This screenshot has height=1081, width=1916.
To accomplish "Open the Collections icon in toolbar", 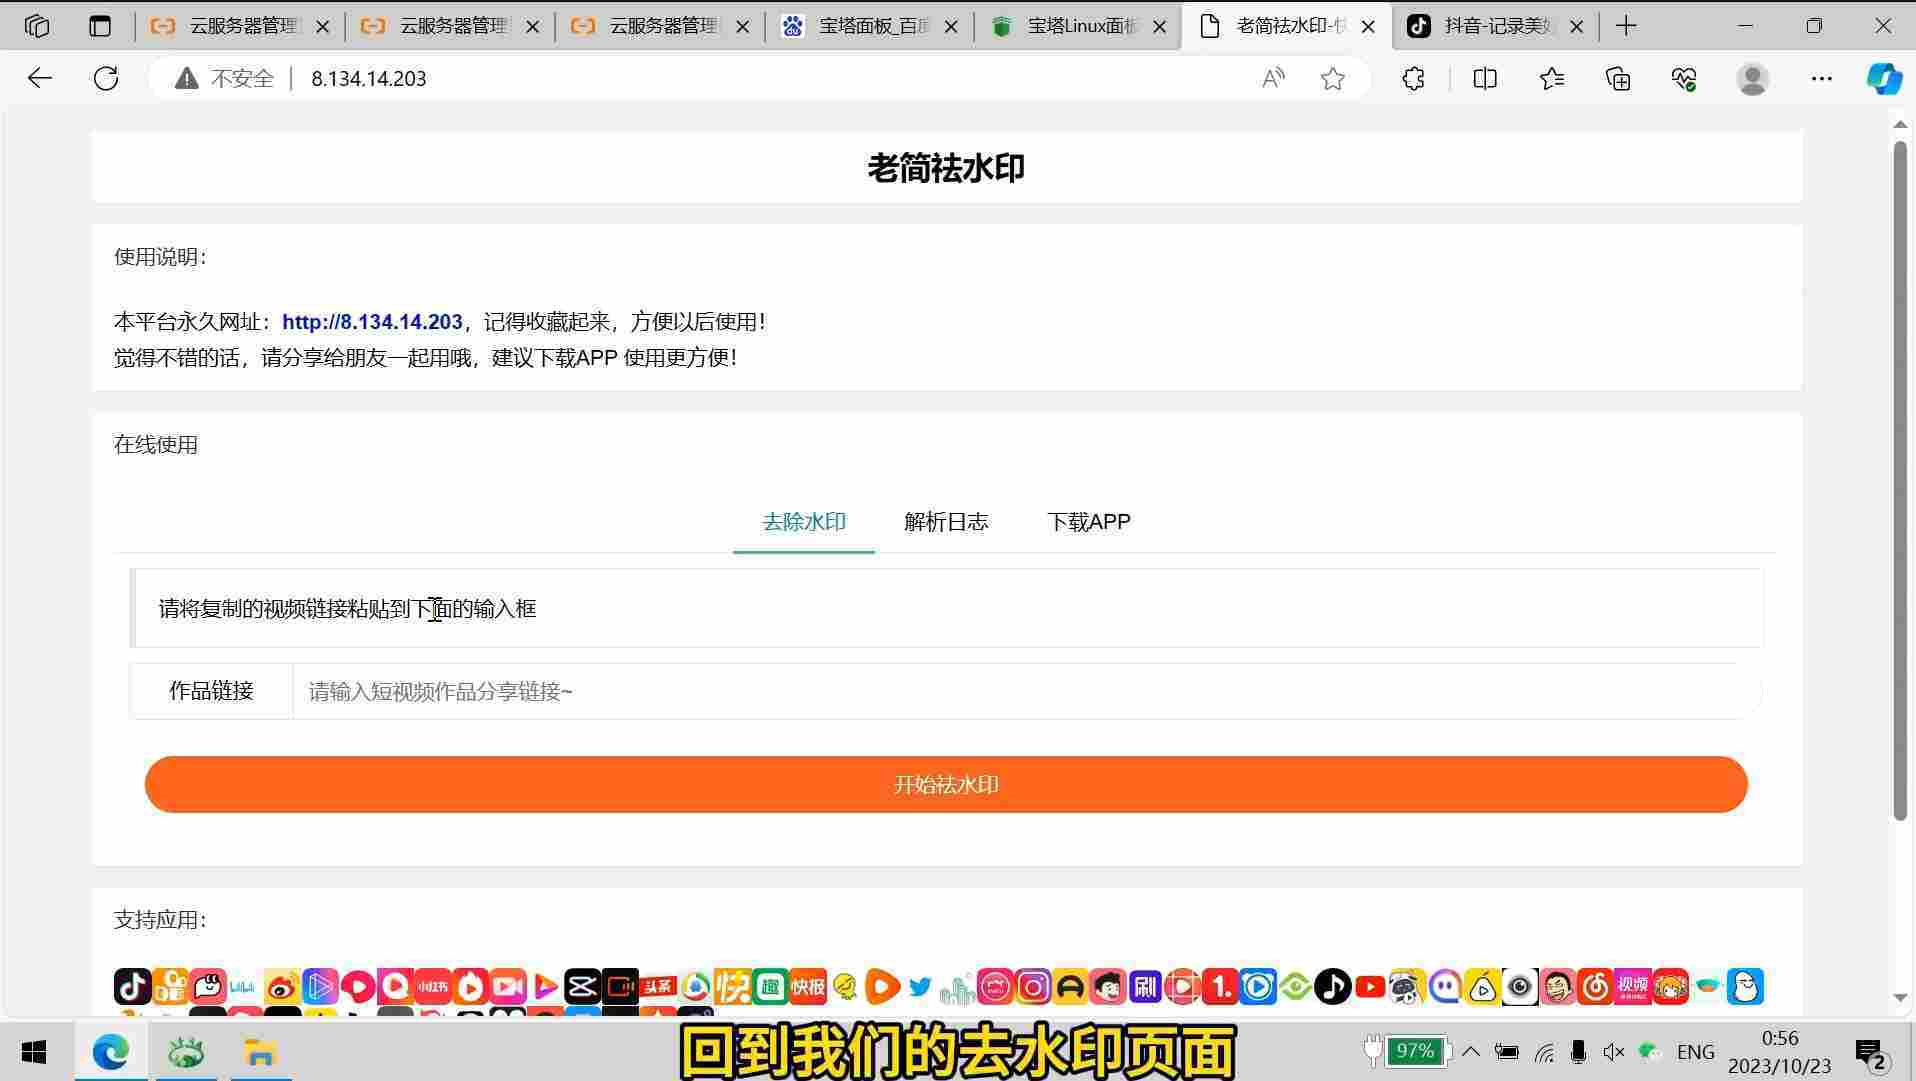I will (1618, 78).
